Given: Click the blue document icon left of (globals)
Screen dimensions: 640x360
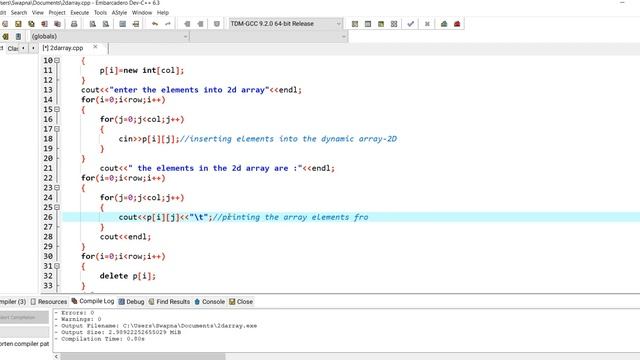Looking at the screenshot, I should (x=18, y=36).
